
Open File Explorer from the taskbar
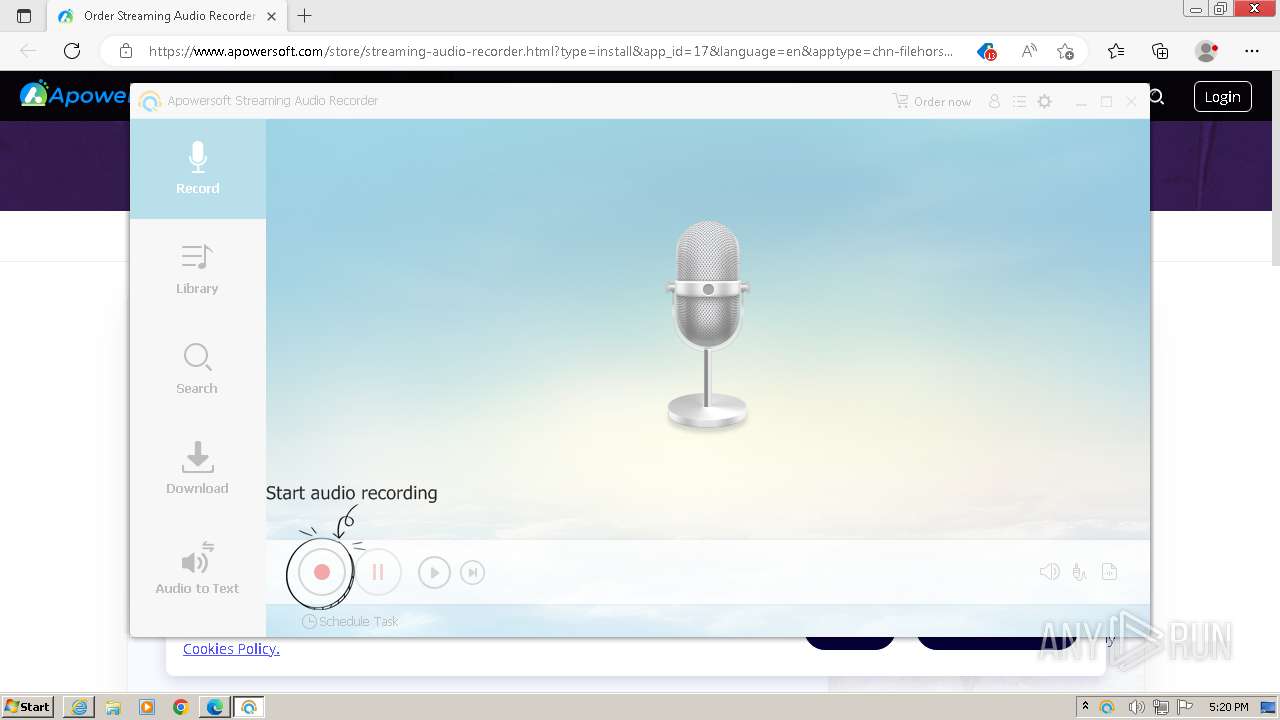[x=113, y=707]
